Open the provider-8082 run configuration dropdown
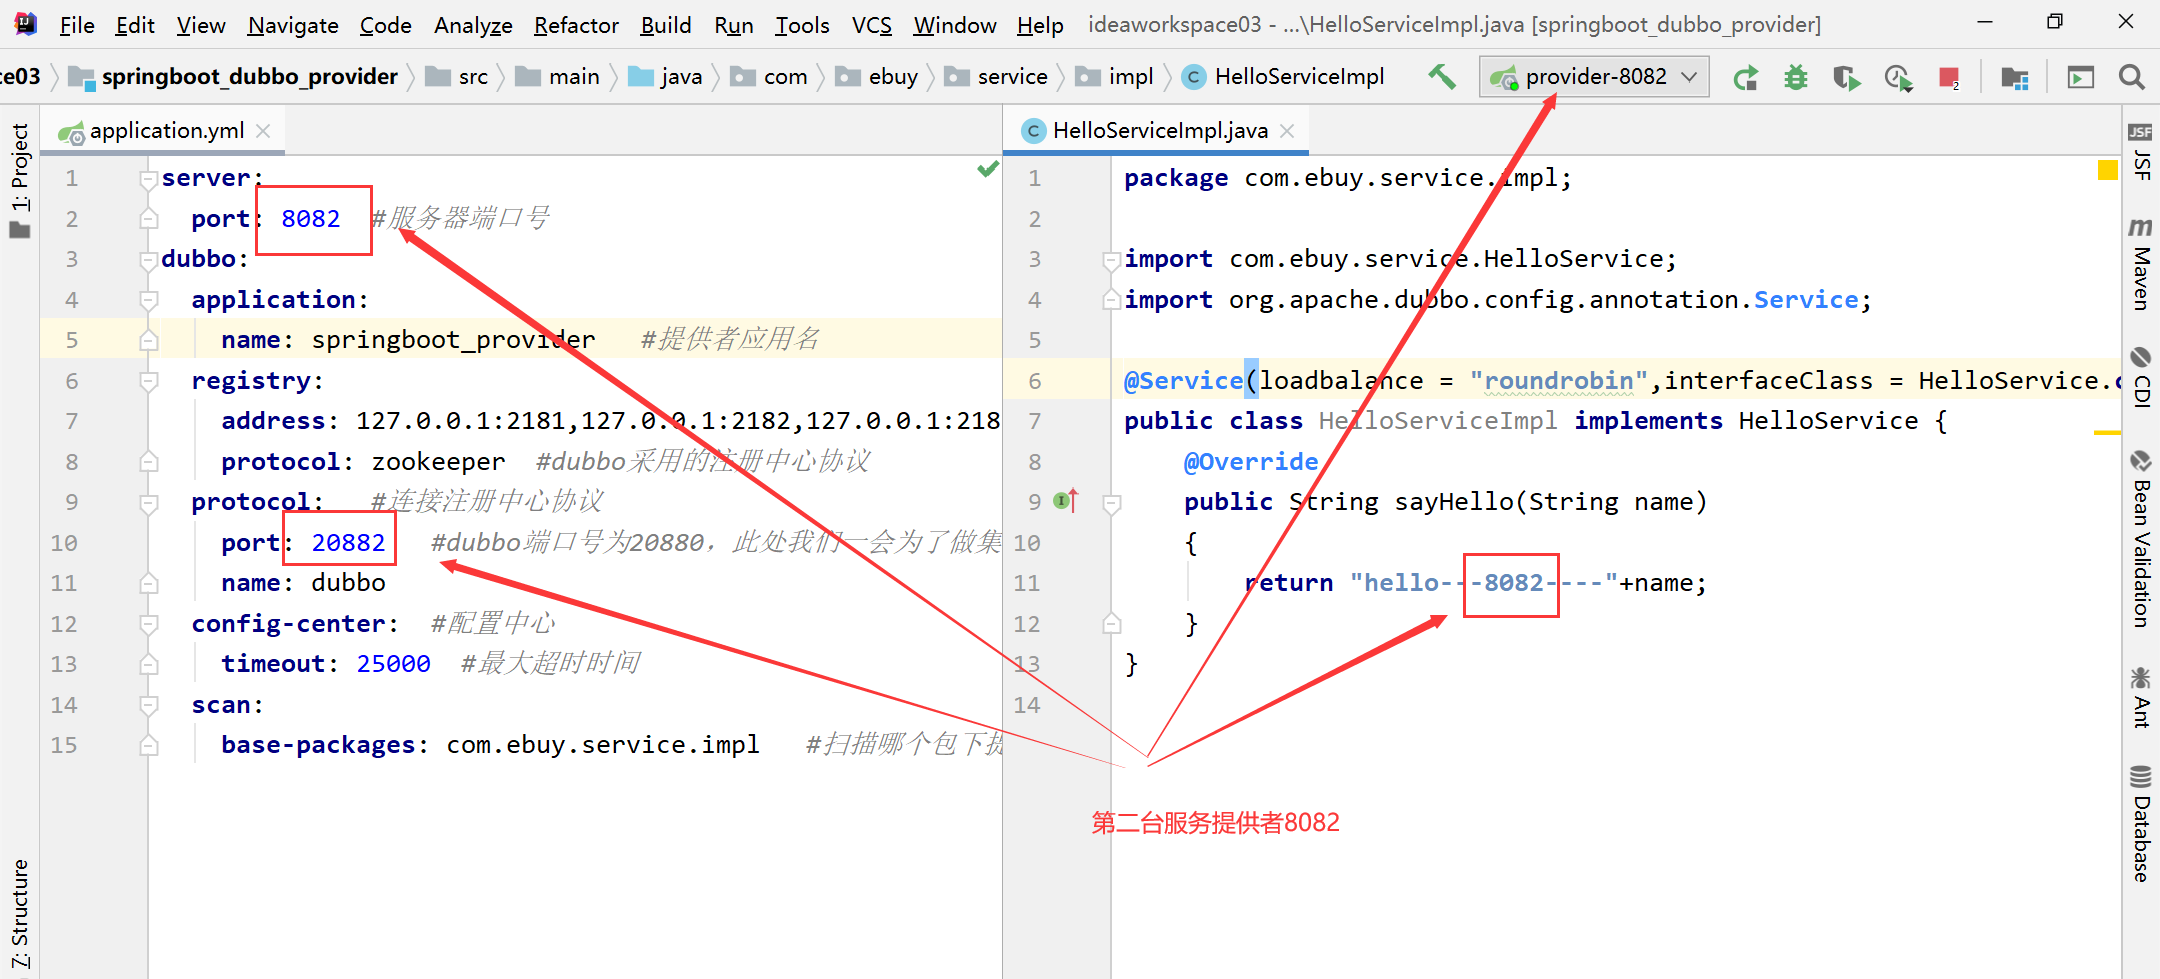This screenshot has width=2160, height=979. pyautogui.click(x=1594, y=77)
